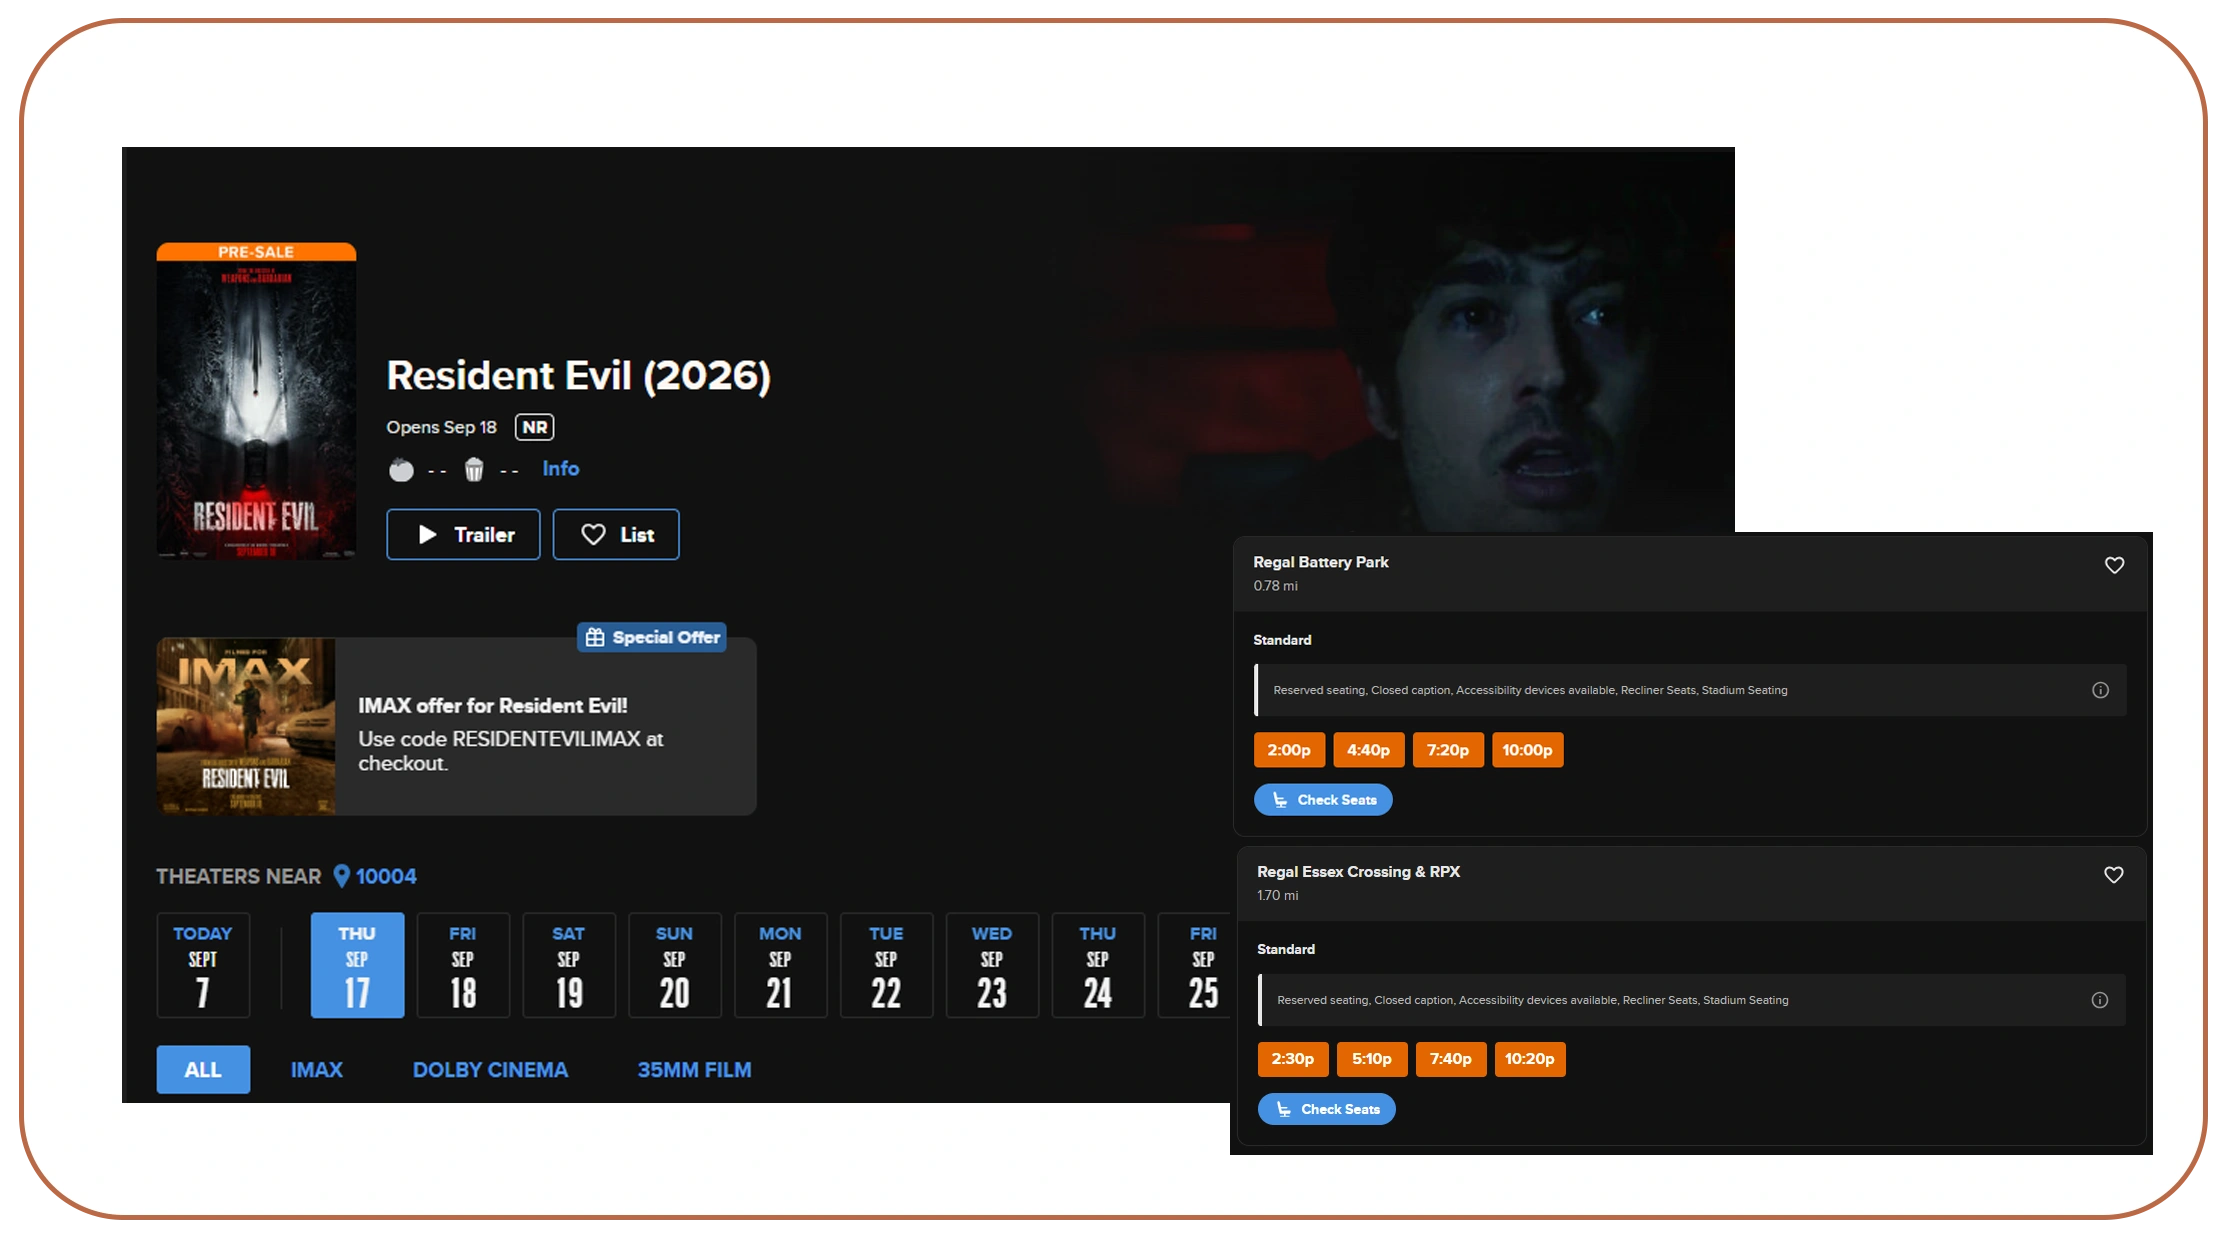Select Saturday Sep 19 date
2223x1240 pixels.
click(x=569, y=965)
